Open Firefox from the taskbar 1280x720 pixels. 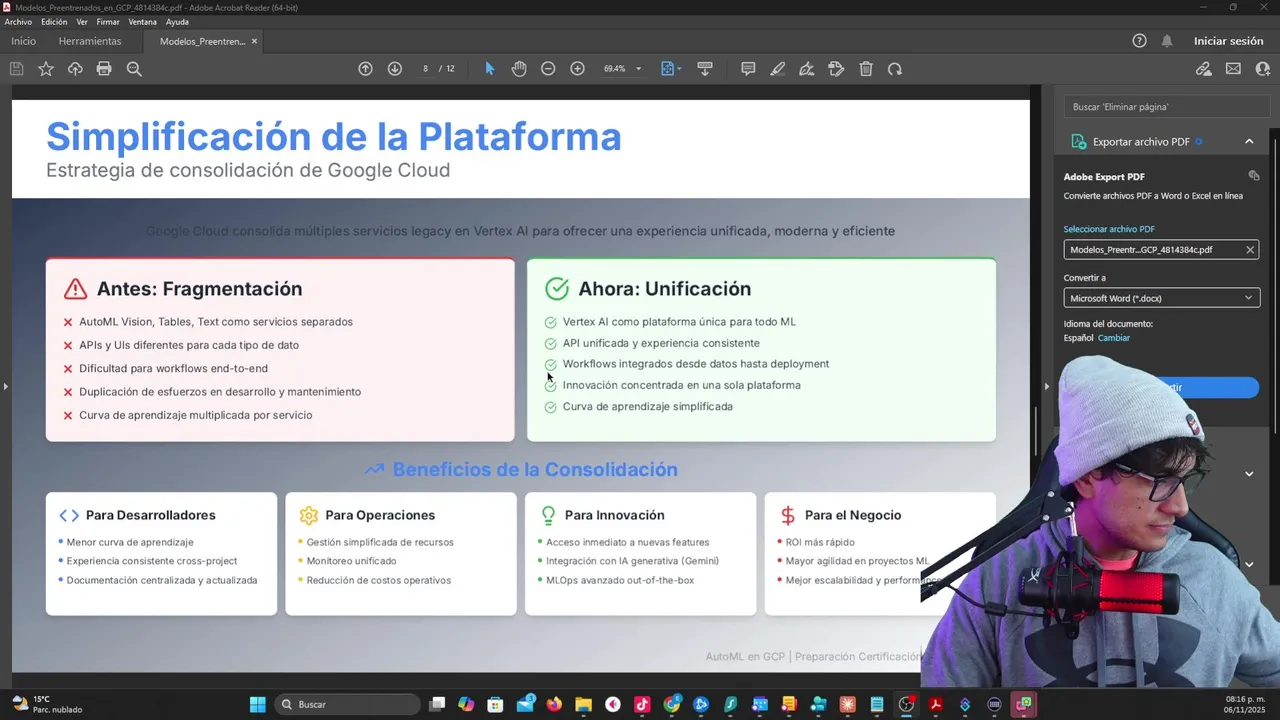pyautogui.click(x=554, y=704)
